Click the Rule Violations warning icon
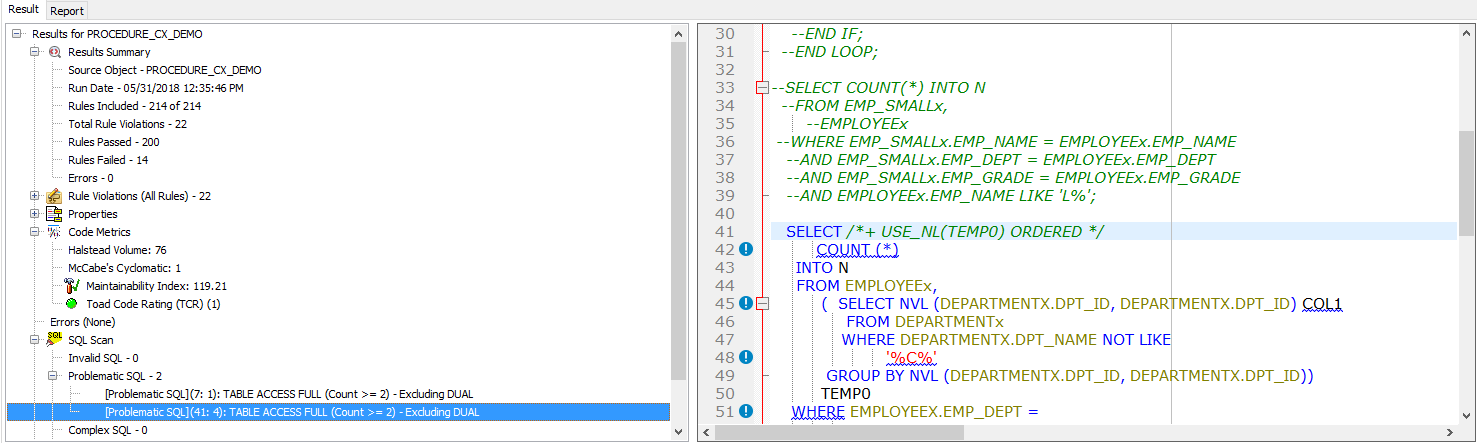 click(x=55, y=196)
